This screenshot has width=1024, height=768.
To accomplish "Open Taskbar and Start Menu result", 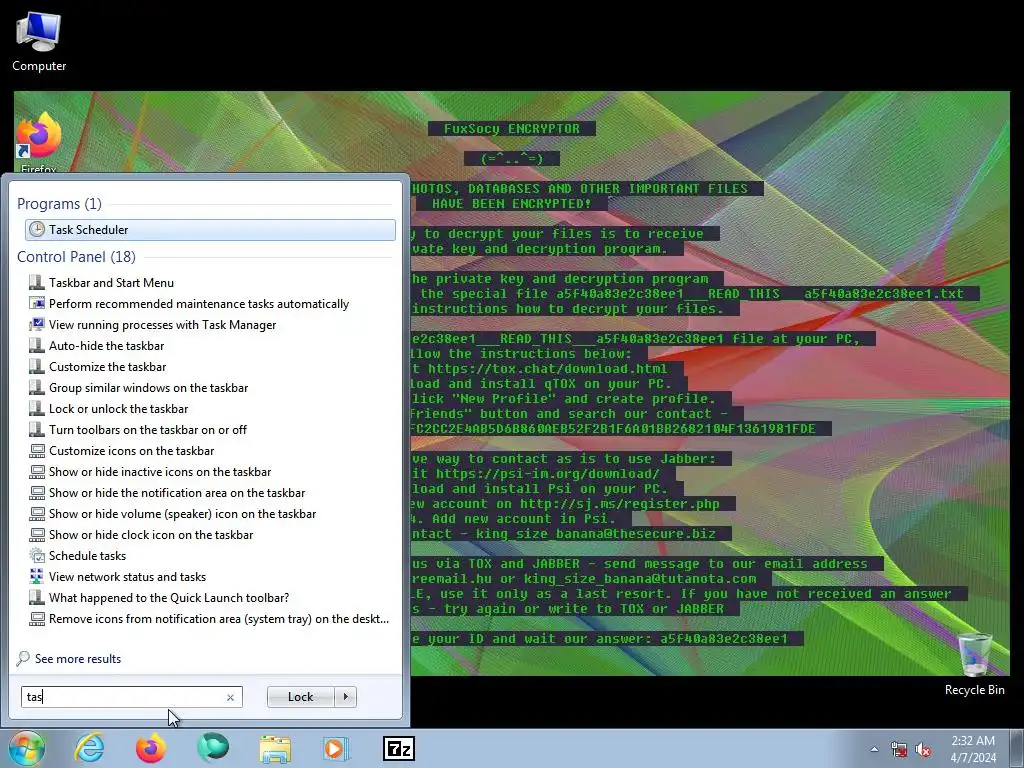I will [111, 283].
